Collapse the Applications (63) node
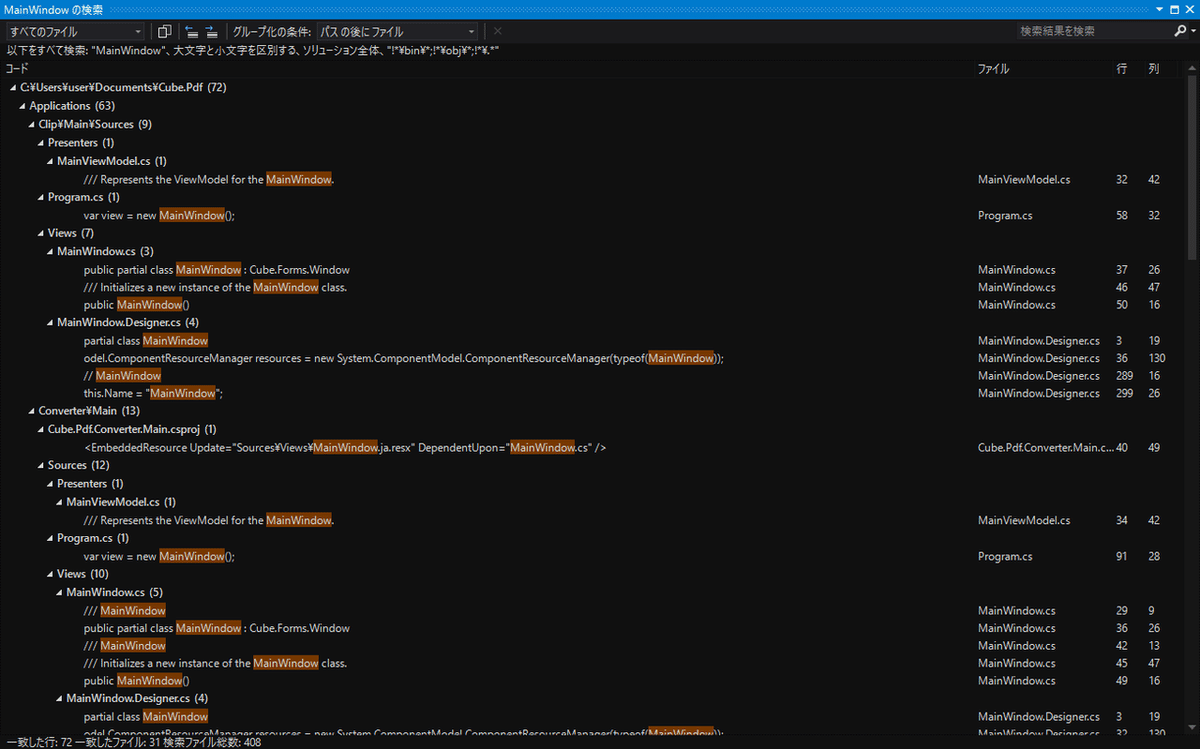The width and height of the screenshot is (1200, 749). pos(23,106)
